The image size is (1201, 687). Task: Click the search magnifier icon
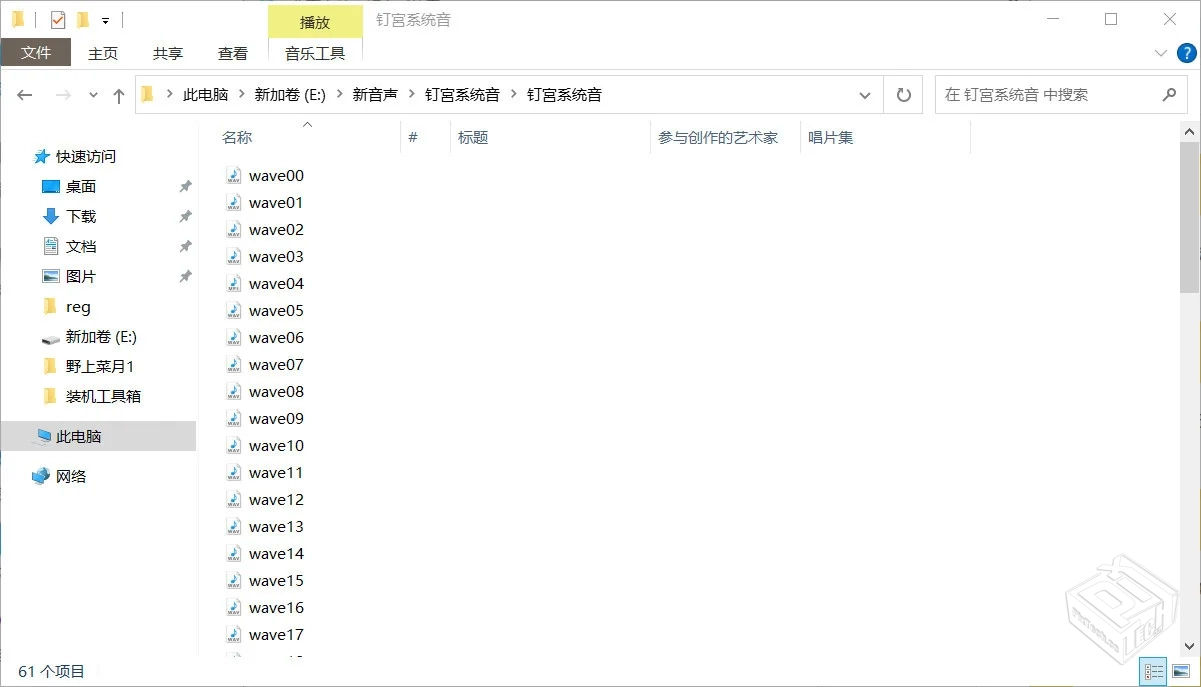point(1168,94)
